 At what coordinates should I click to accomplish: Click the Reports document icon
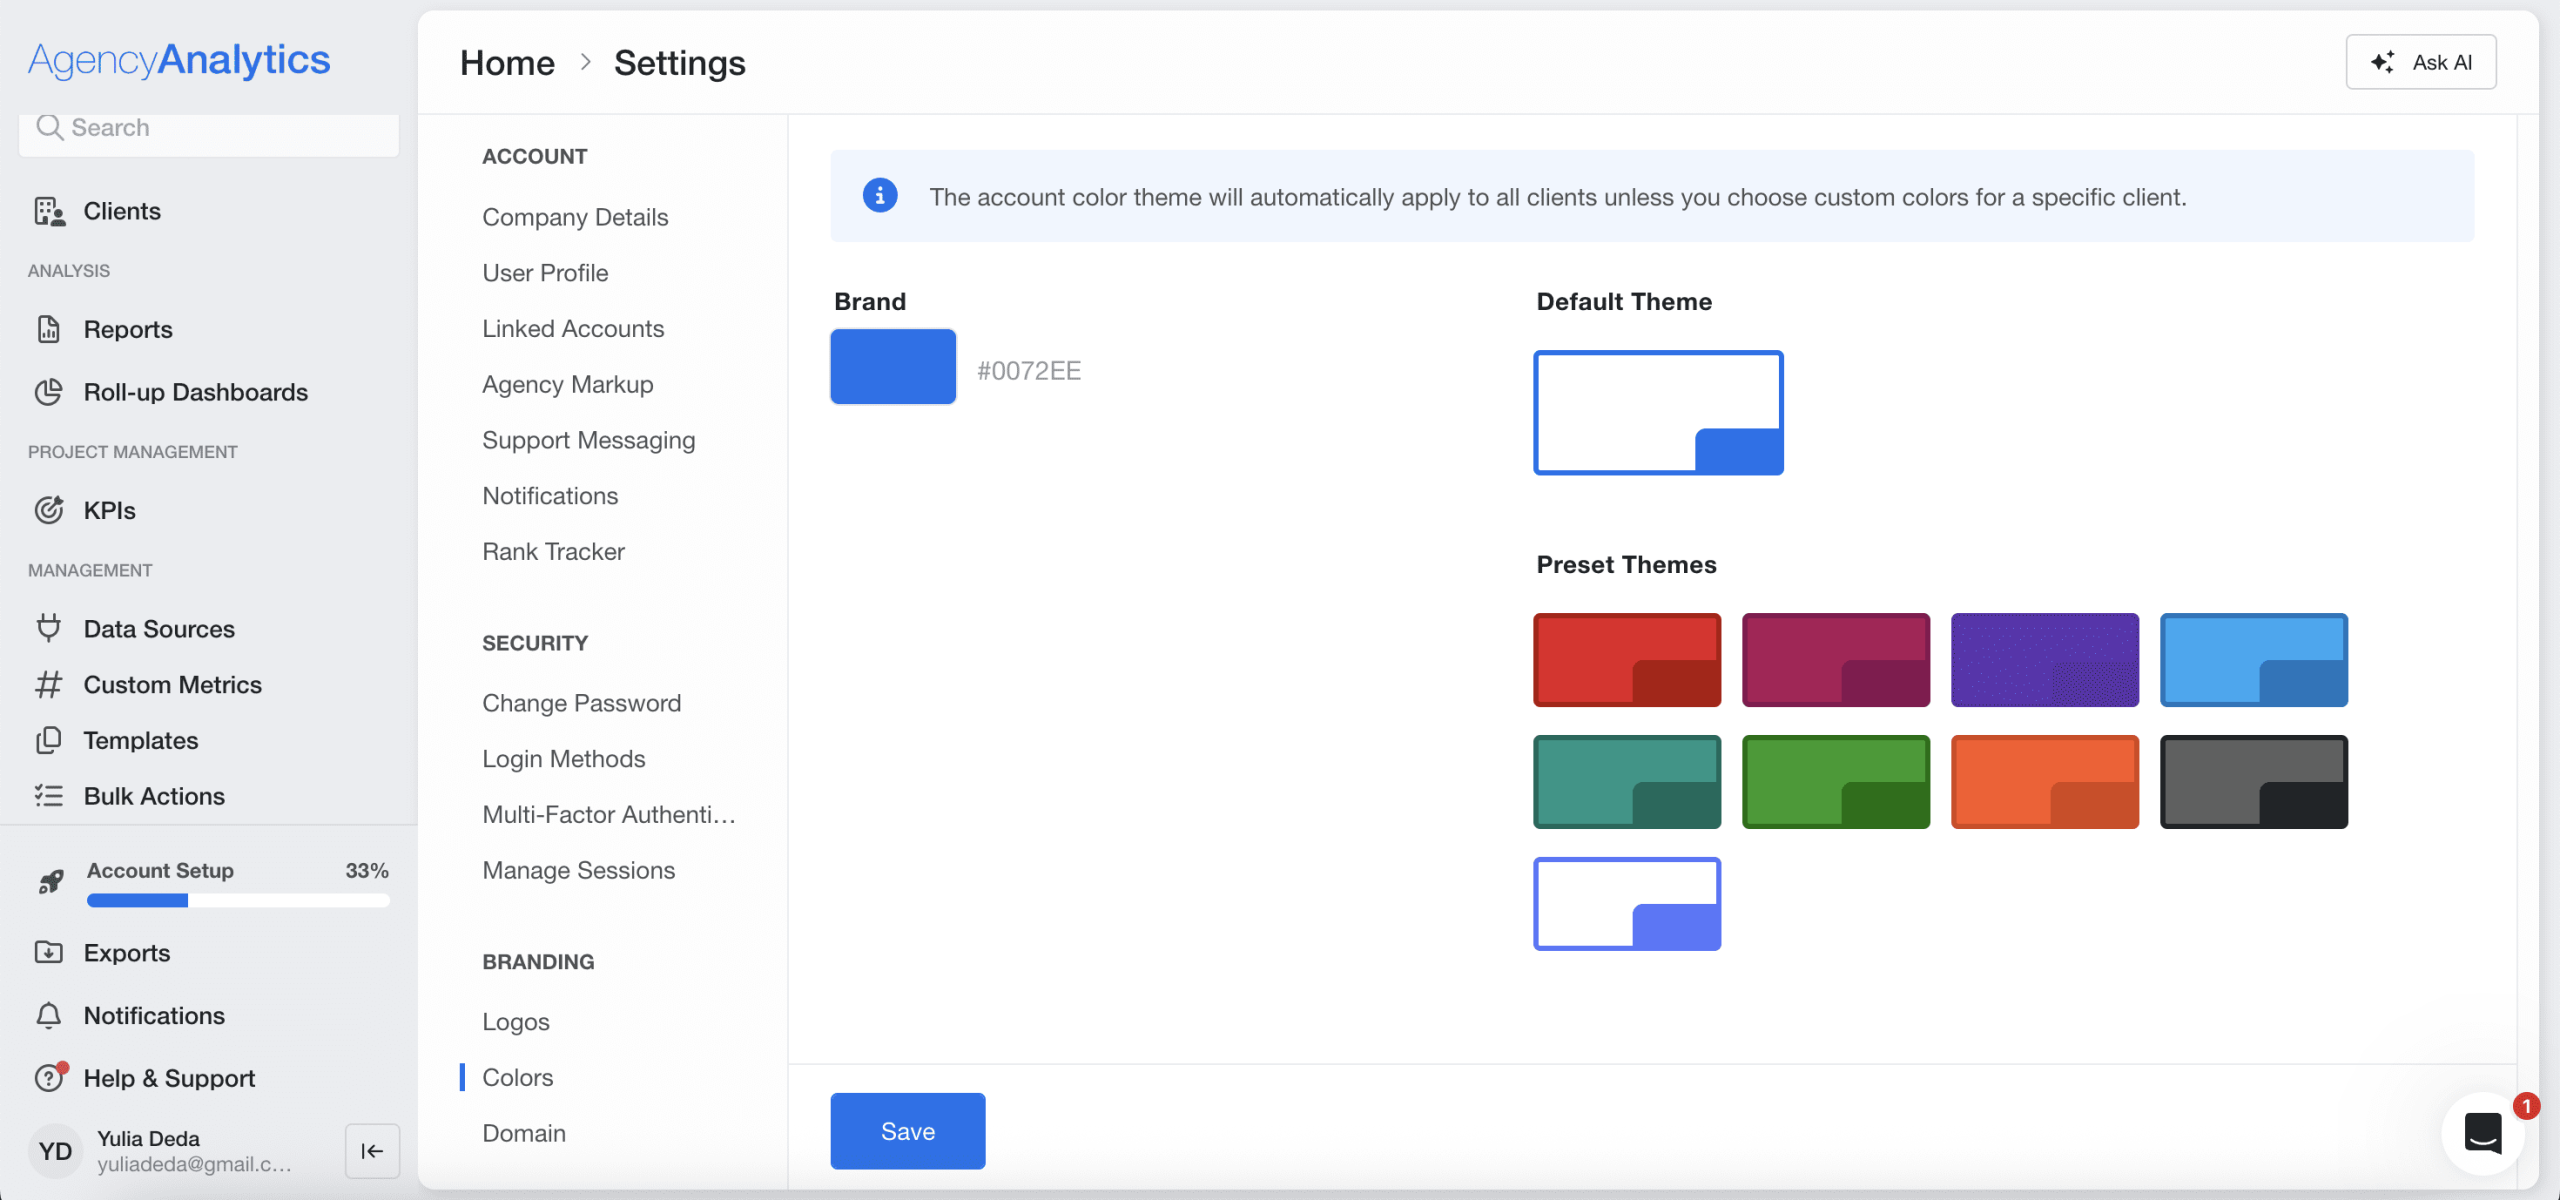click(49, 329)
